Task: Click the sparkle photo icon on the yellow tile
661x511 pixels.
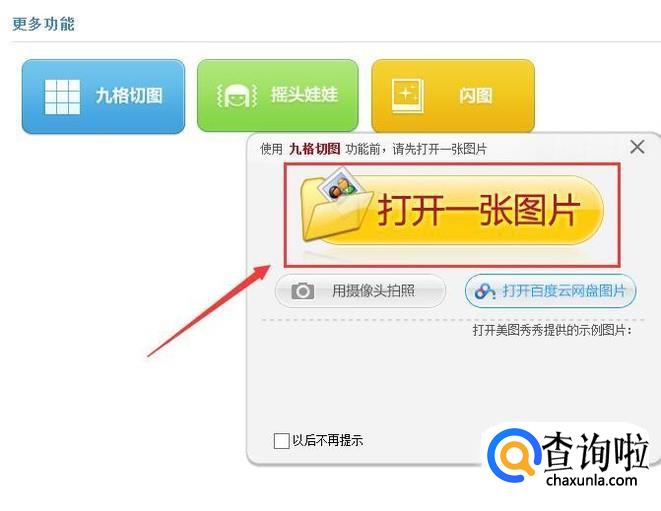Action: [x=407, y=95]
